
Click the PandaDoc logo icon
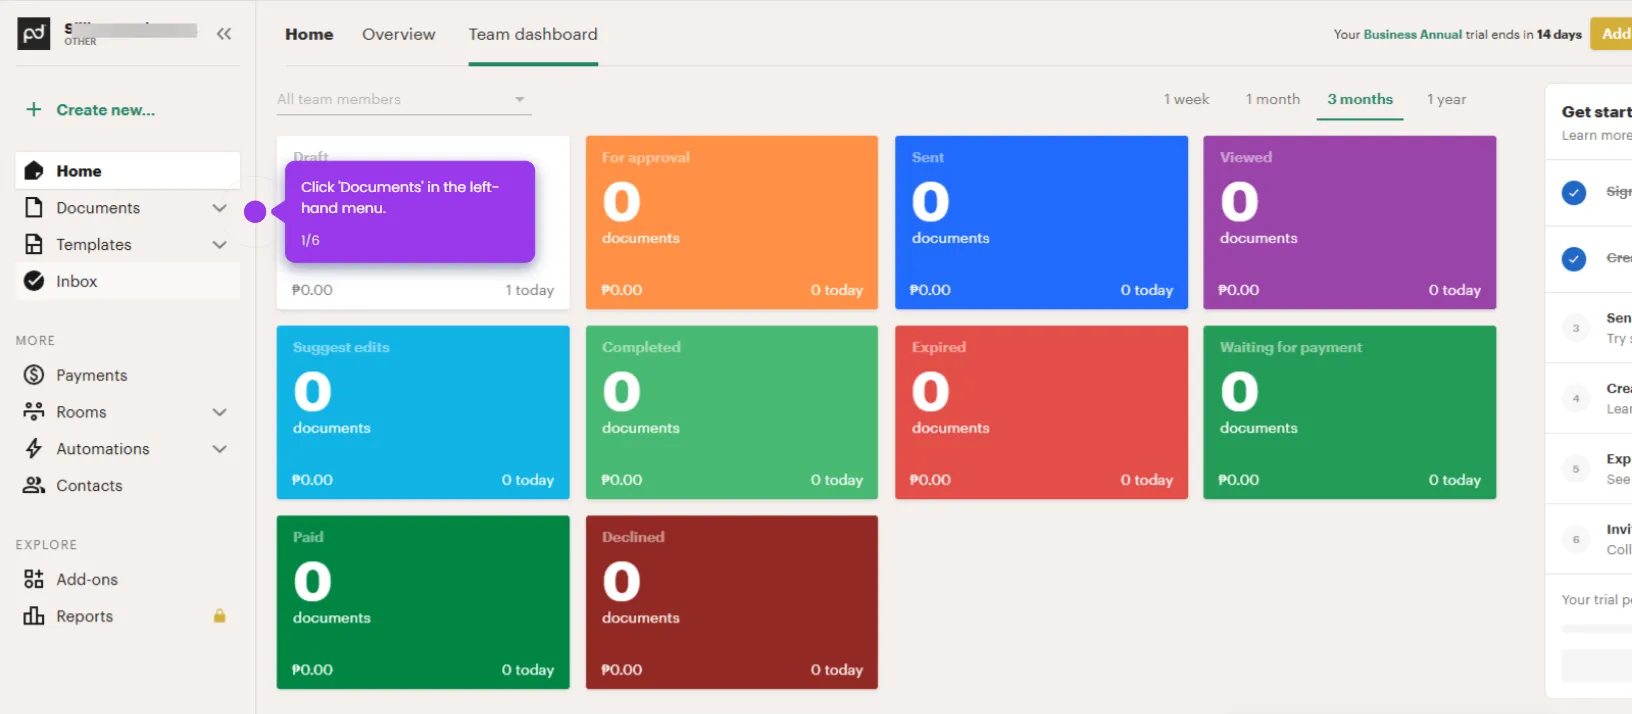[34, 34]
